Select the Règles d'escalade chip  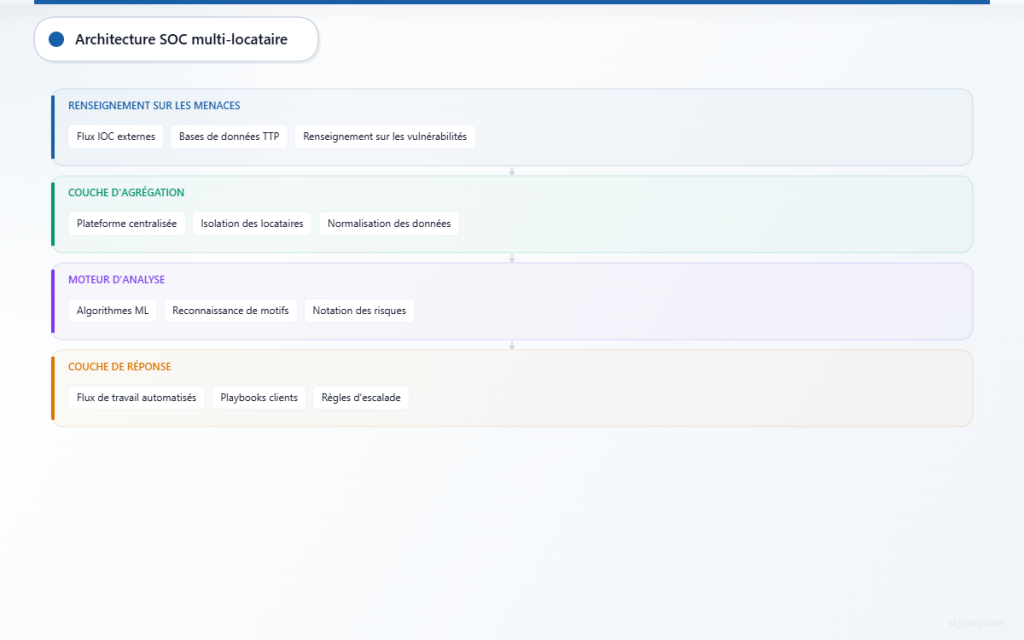361,398
